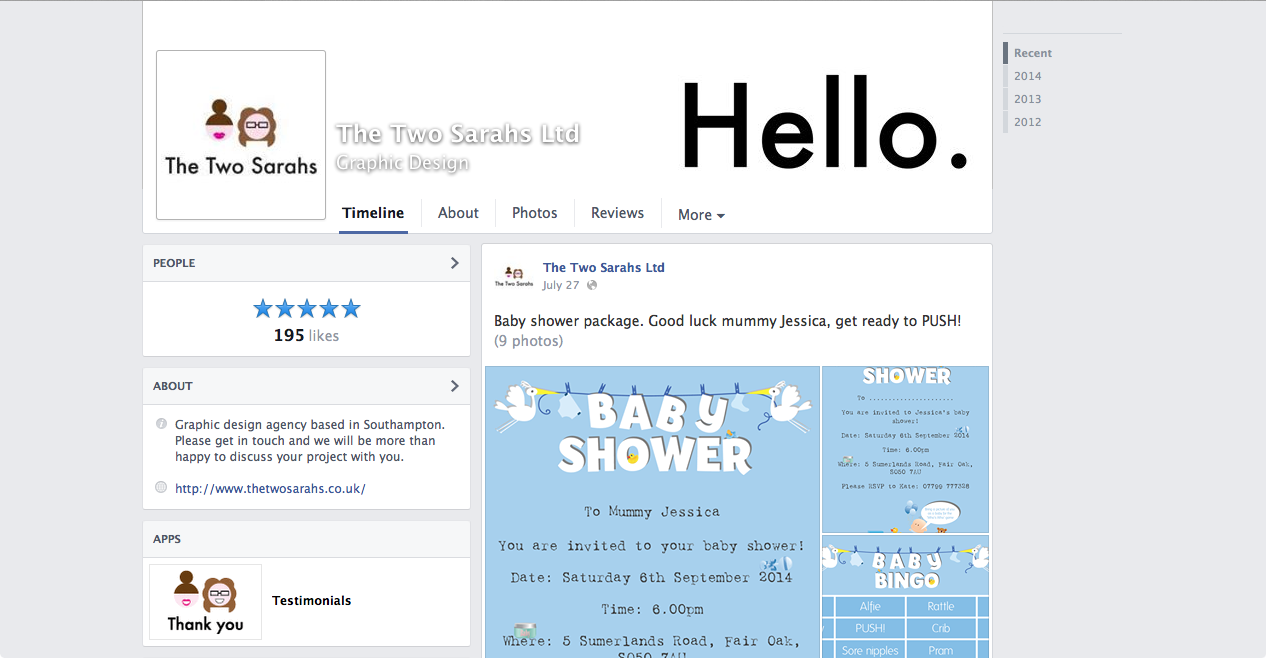Viewport: 1266px width, 658px height.
Task: Click The Two Sarahs Ltd post author link
Action: (604, 268)
